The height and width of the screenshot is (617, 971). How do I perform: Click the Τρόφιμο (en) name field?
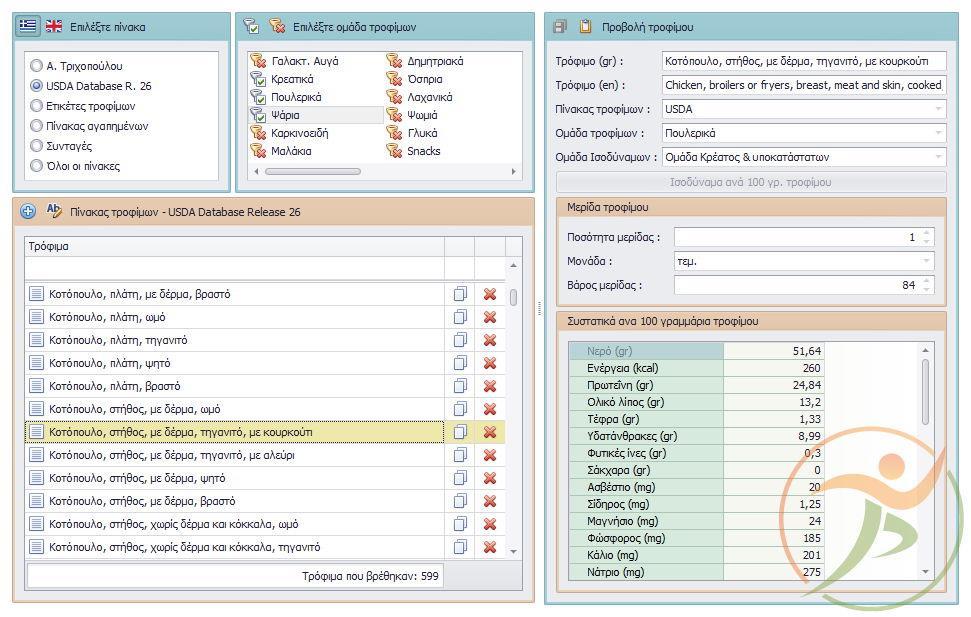pyautogui.click(x=804, y=85)
